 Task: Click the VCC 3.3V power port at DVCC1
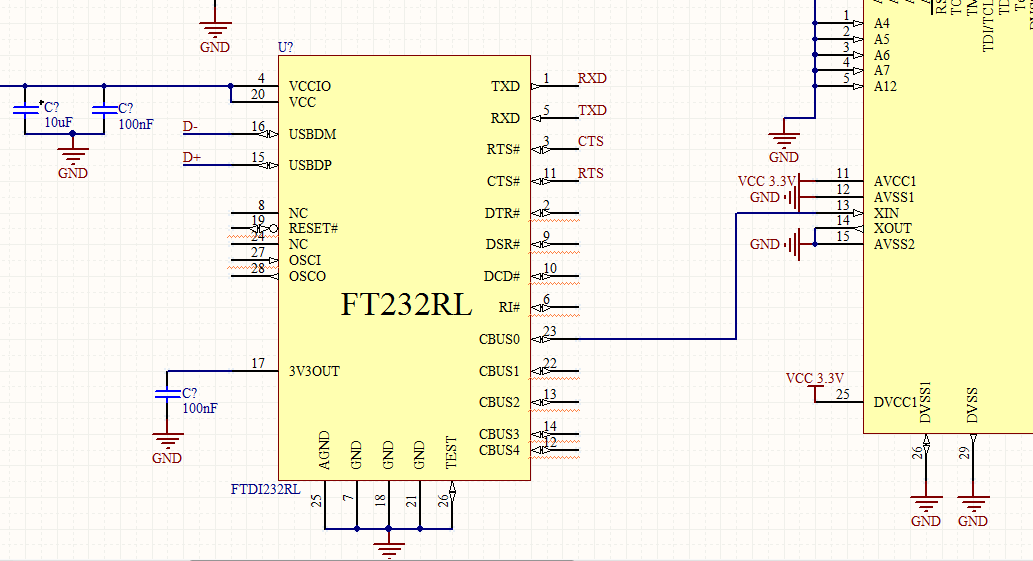pyautogui.click(x=815, y=387)
